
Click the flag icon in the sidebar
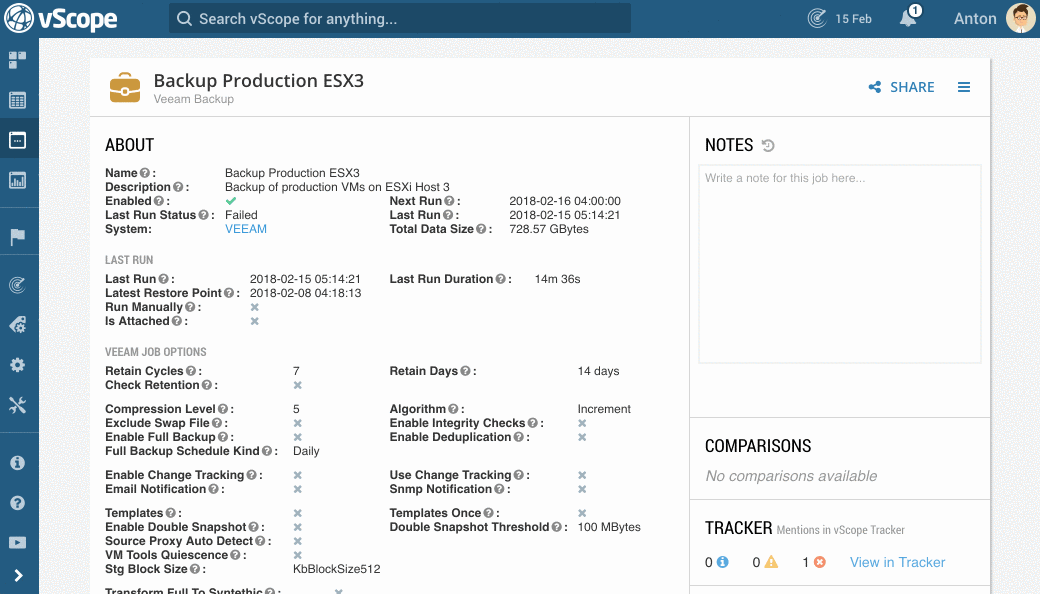[x=17, y=236]
